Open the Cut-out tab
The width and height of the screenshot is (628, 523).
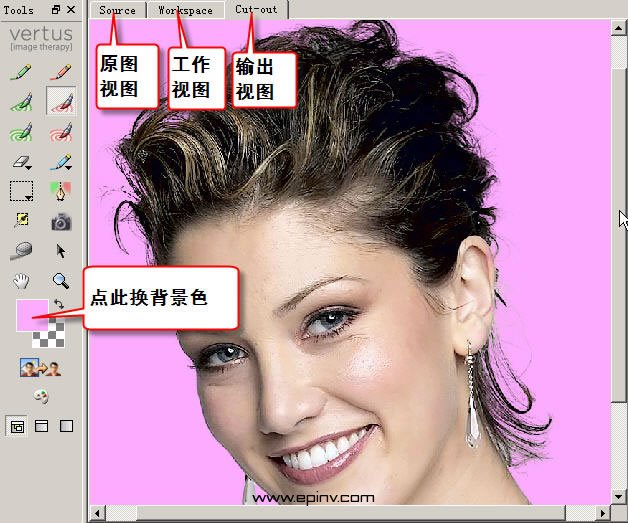[x=256, y=10]
